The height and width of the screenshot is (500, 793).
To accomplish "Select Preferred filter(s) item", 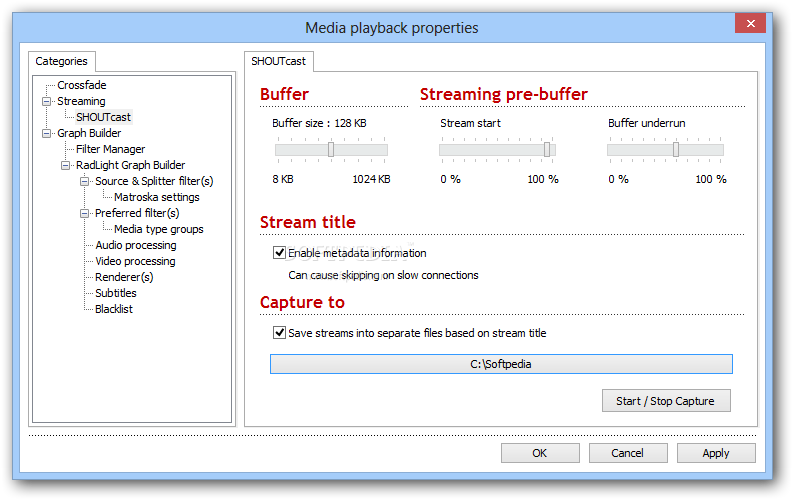I will click(137, 213).
